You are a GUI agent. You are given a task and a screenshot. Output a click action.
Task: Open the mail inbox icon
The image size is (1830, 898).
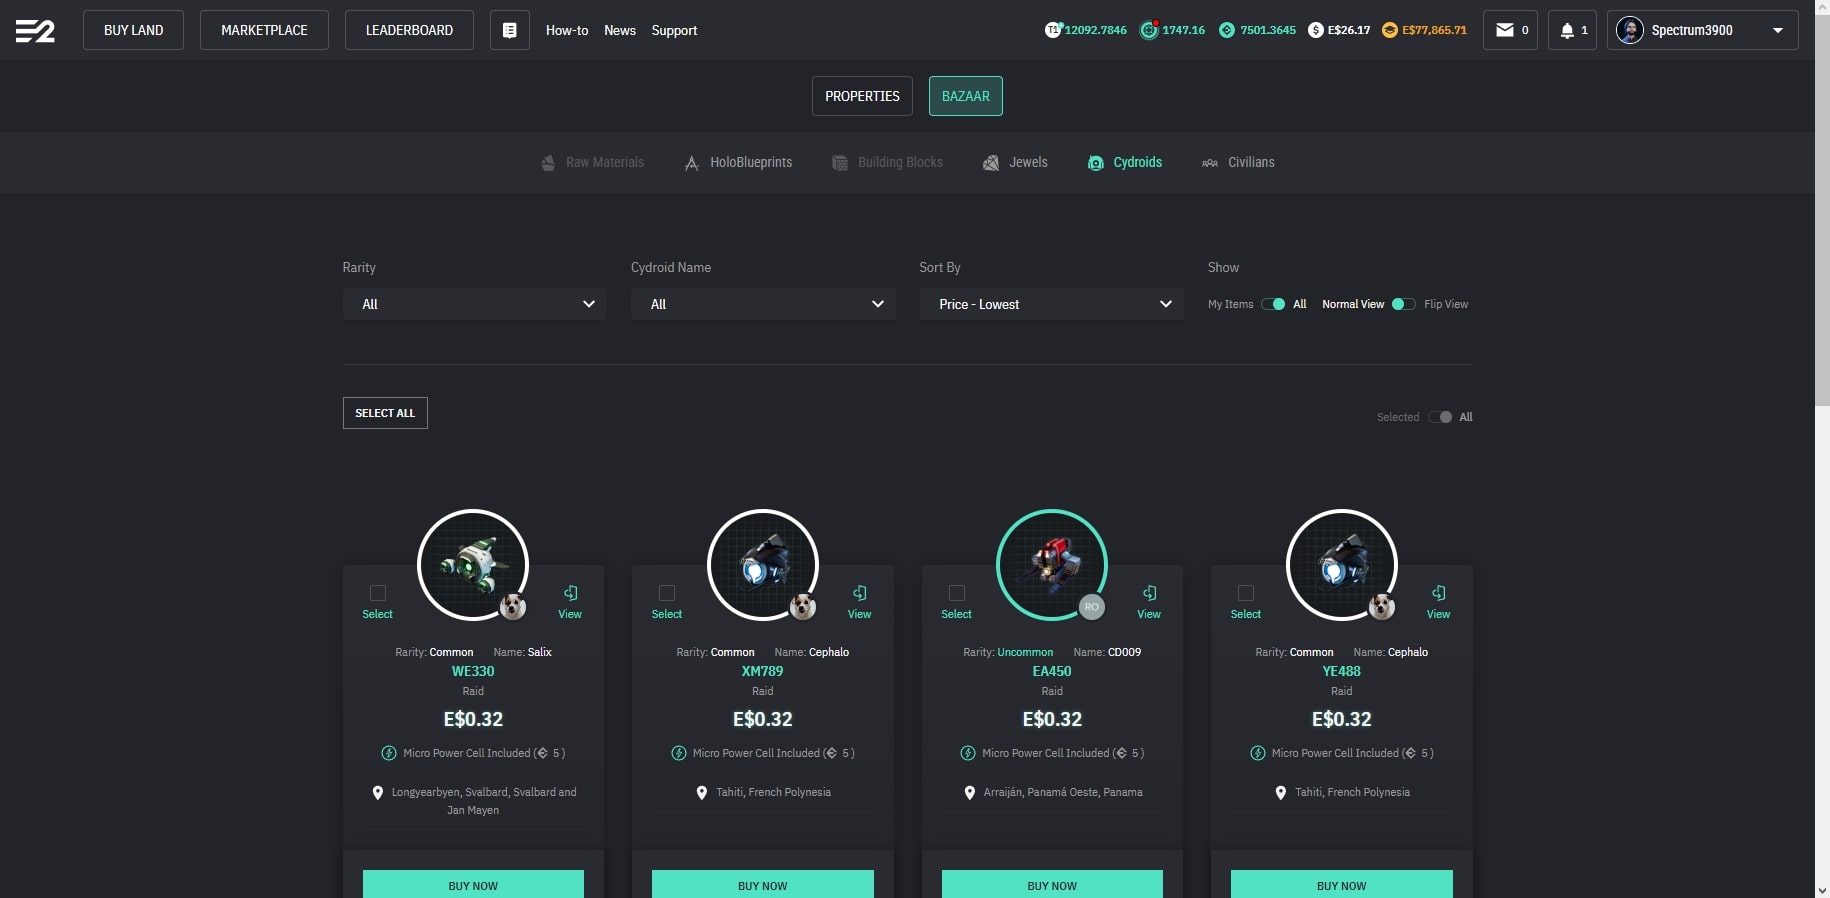[x=1504, y=30]
